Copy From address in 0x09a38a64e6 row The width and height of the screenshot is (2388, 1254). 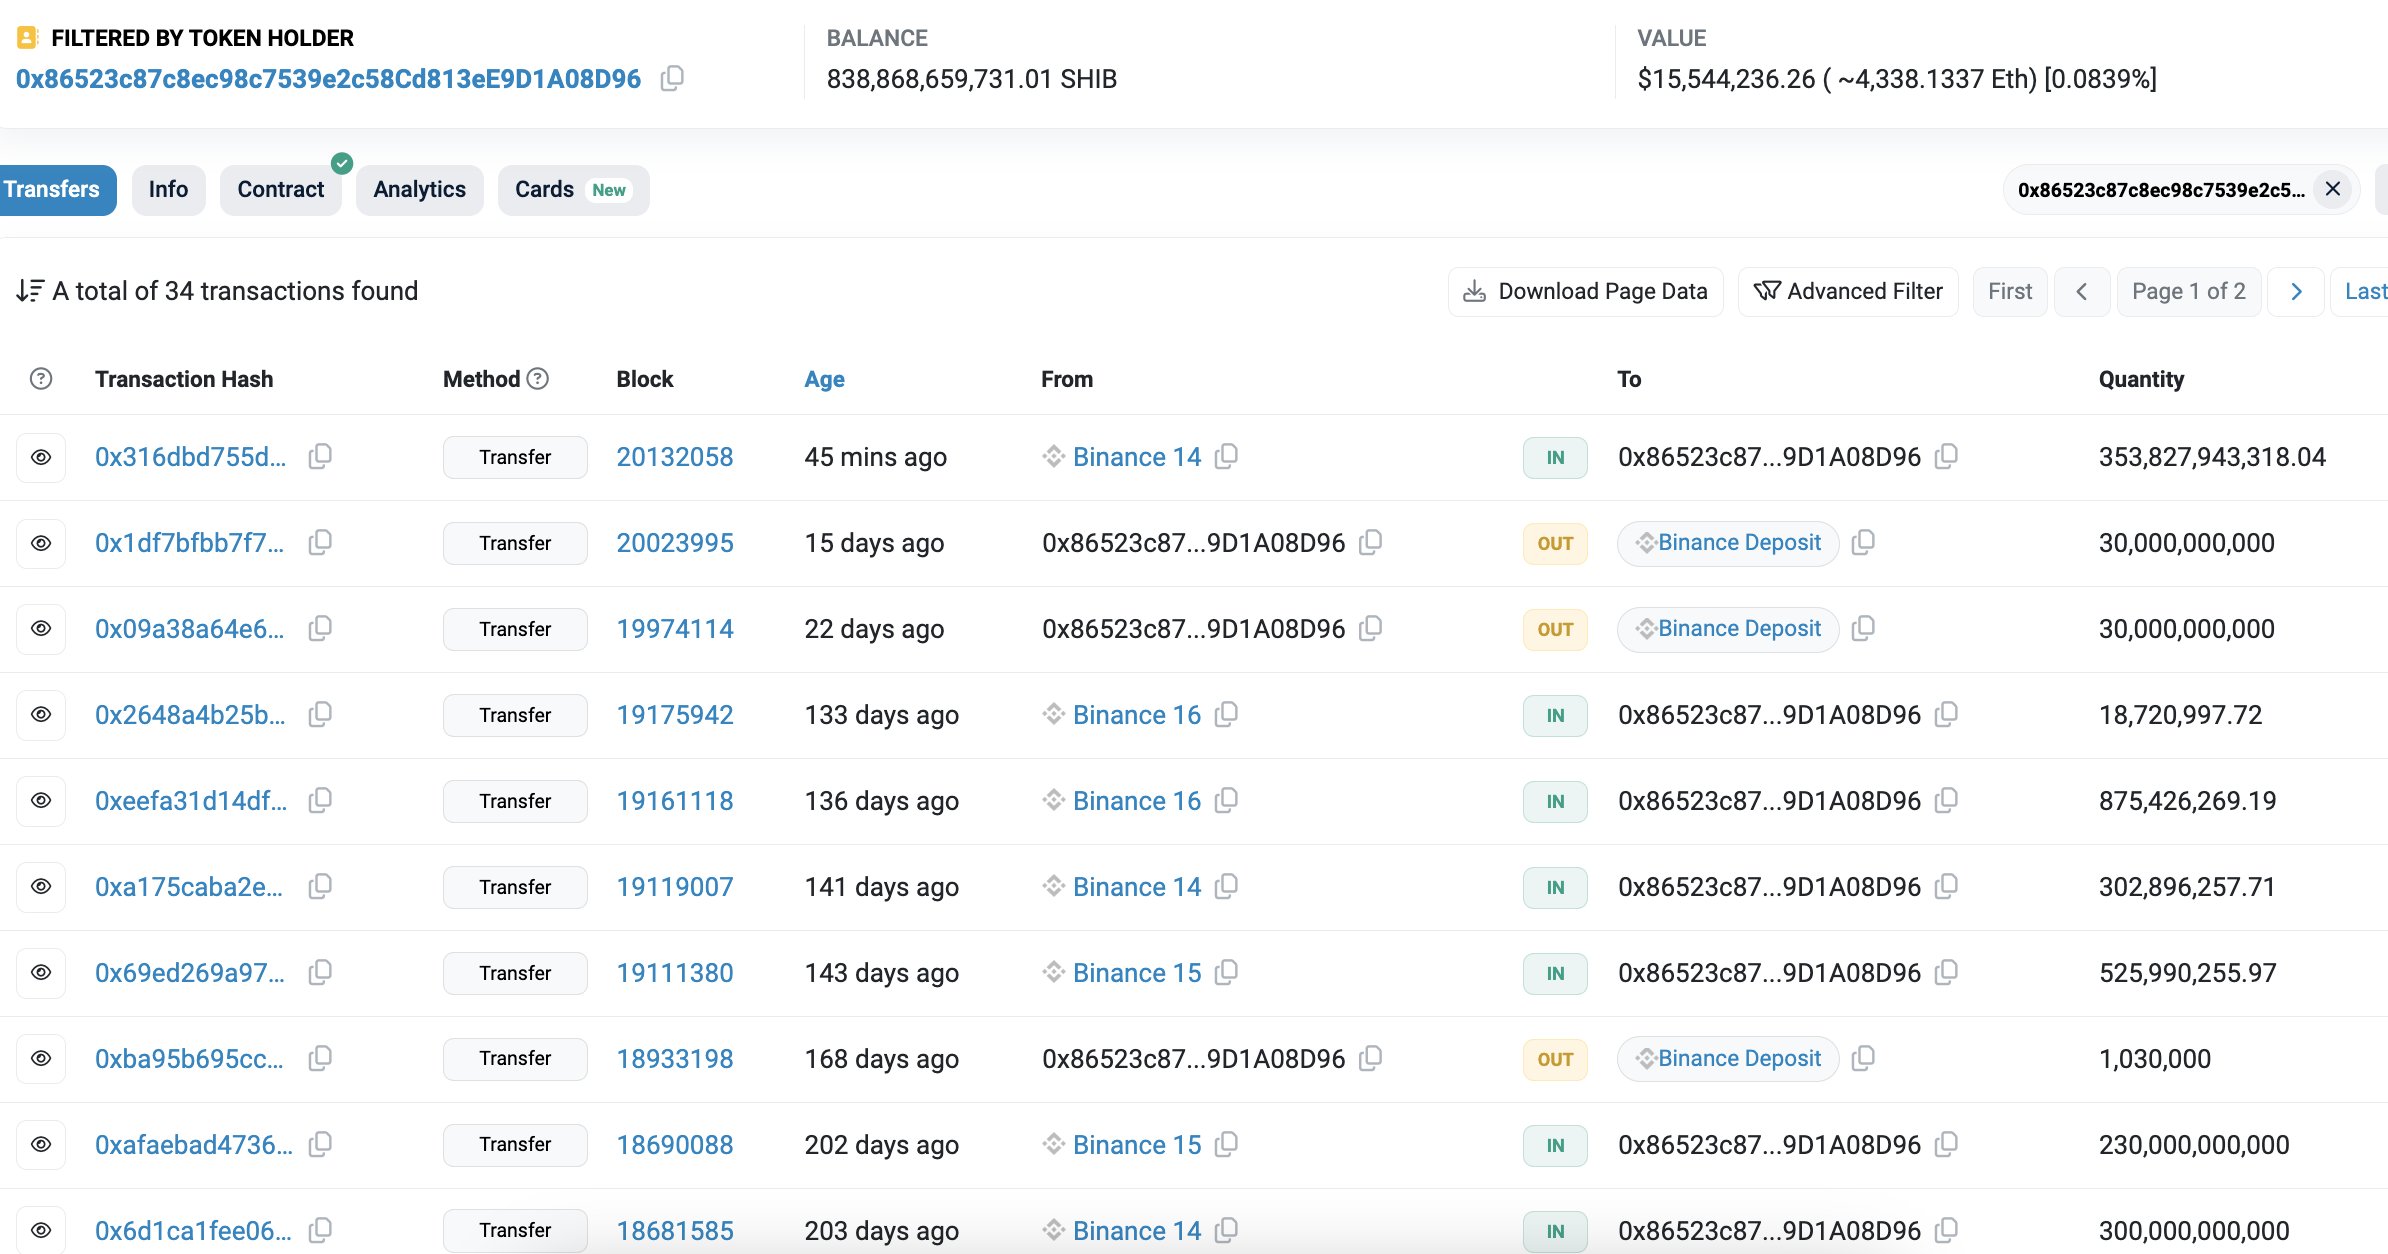coord(1371,629)
